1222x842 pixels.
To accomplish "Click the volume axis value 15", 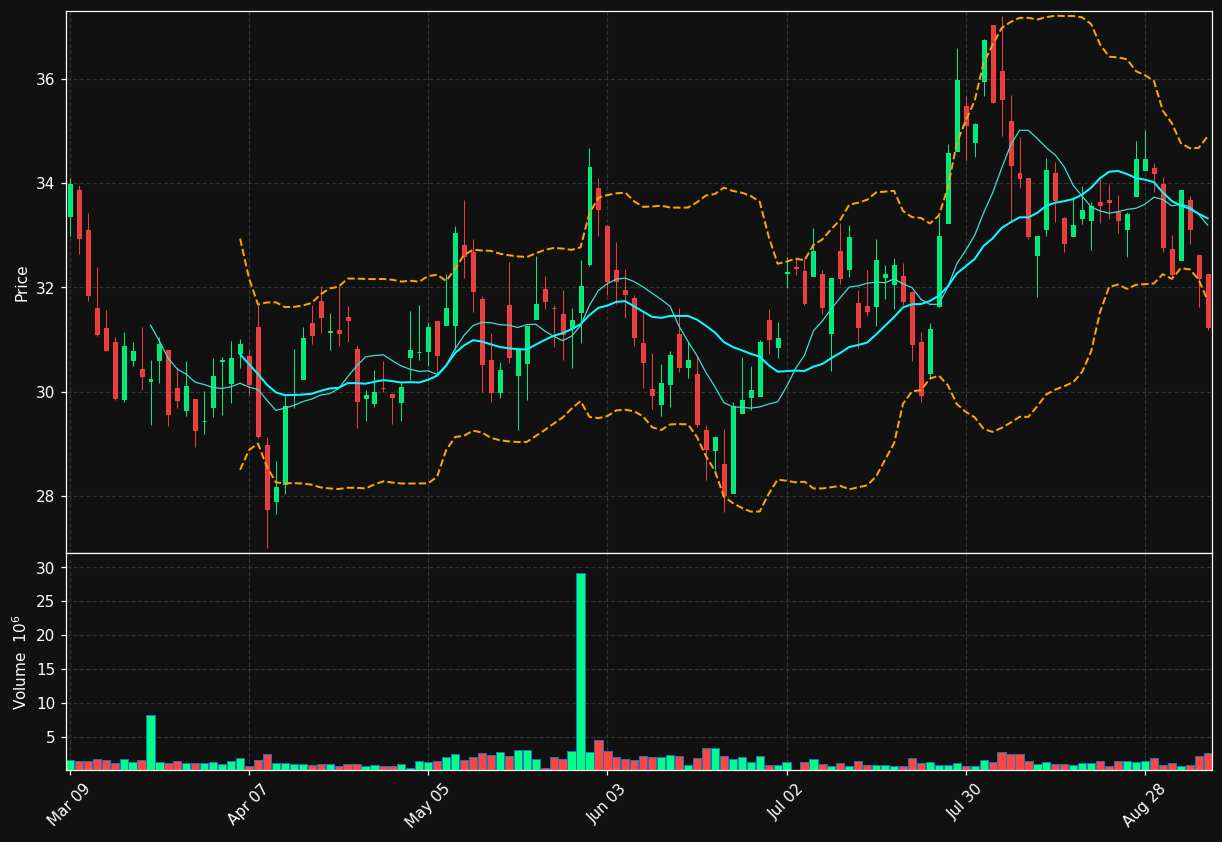I will (48, 670).
